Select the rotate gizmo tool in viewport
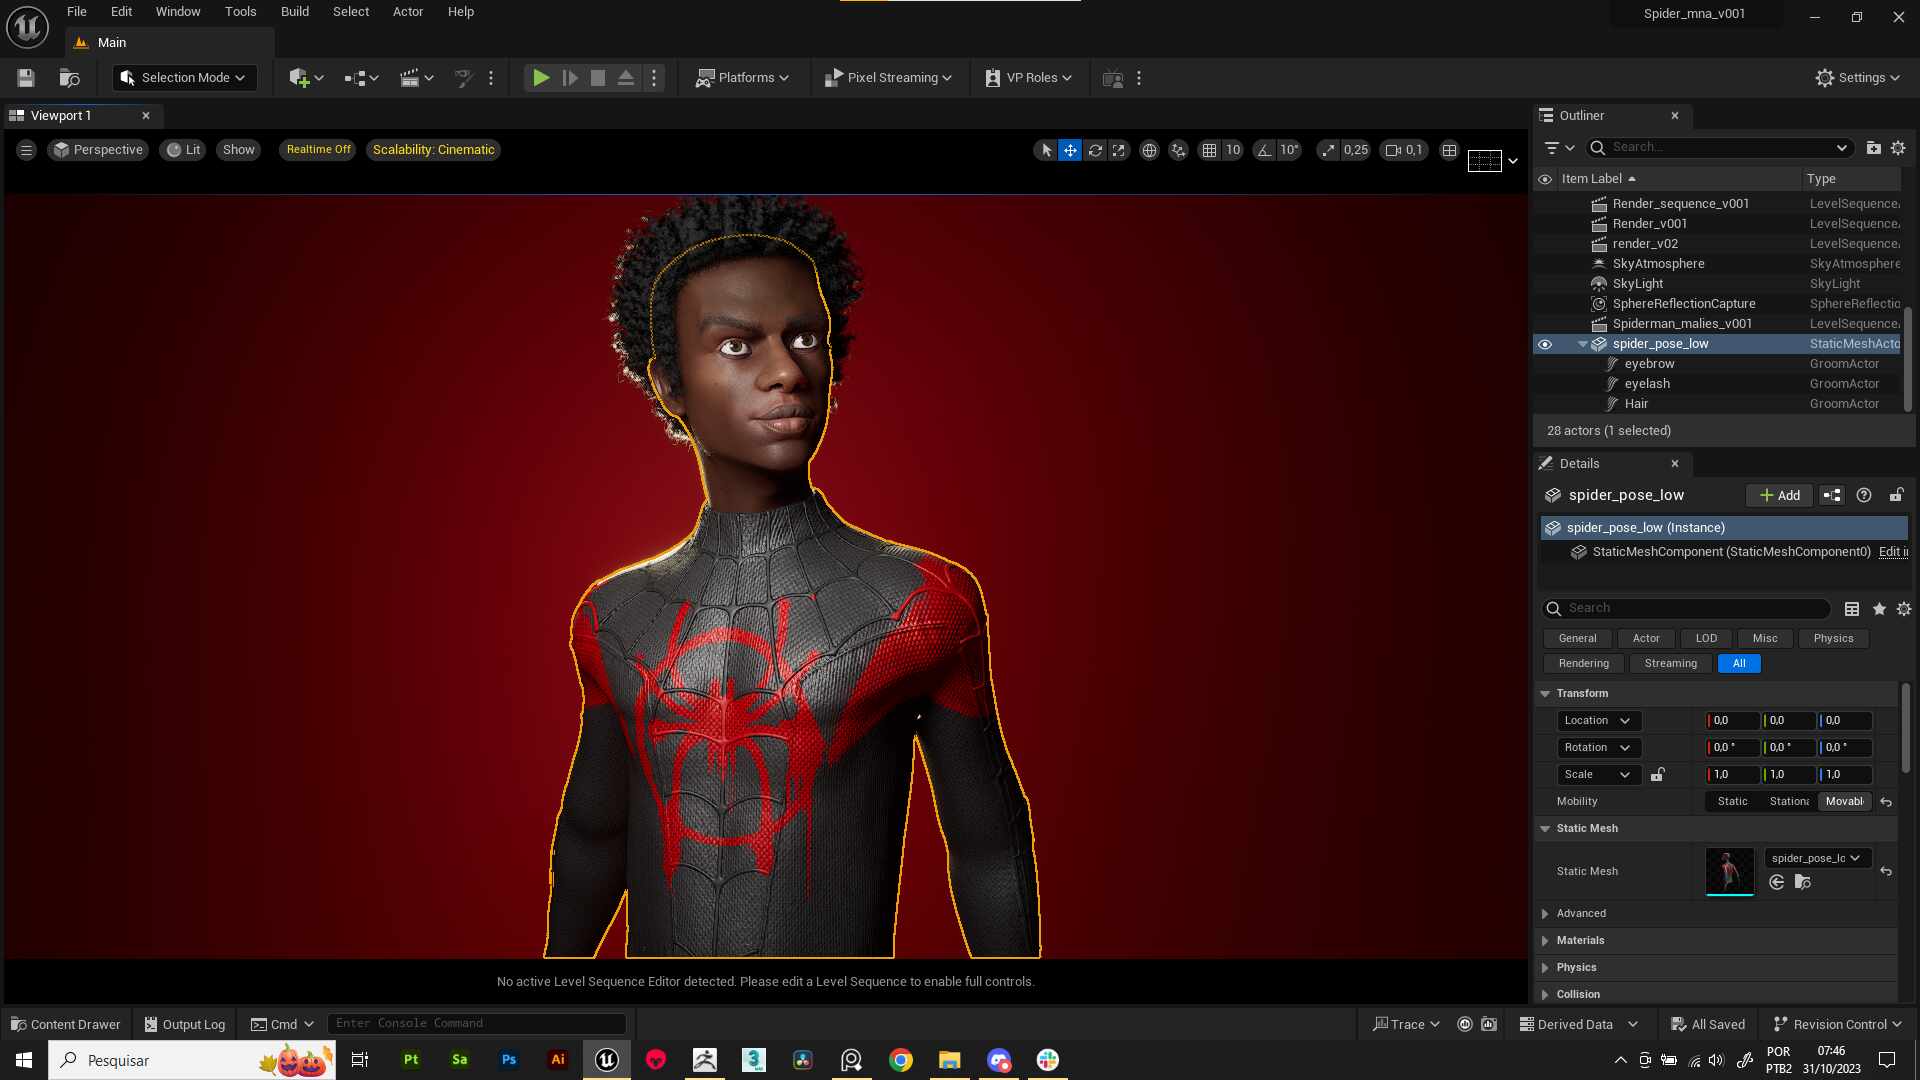 (x=1095, y=150)
